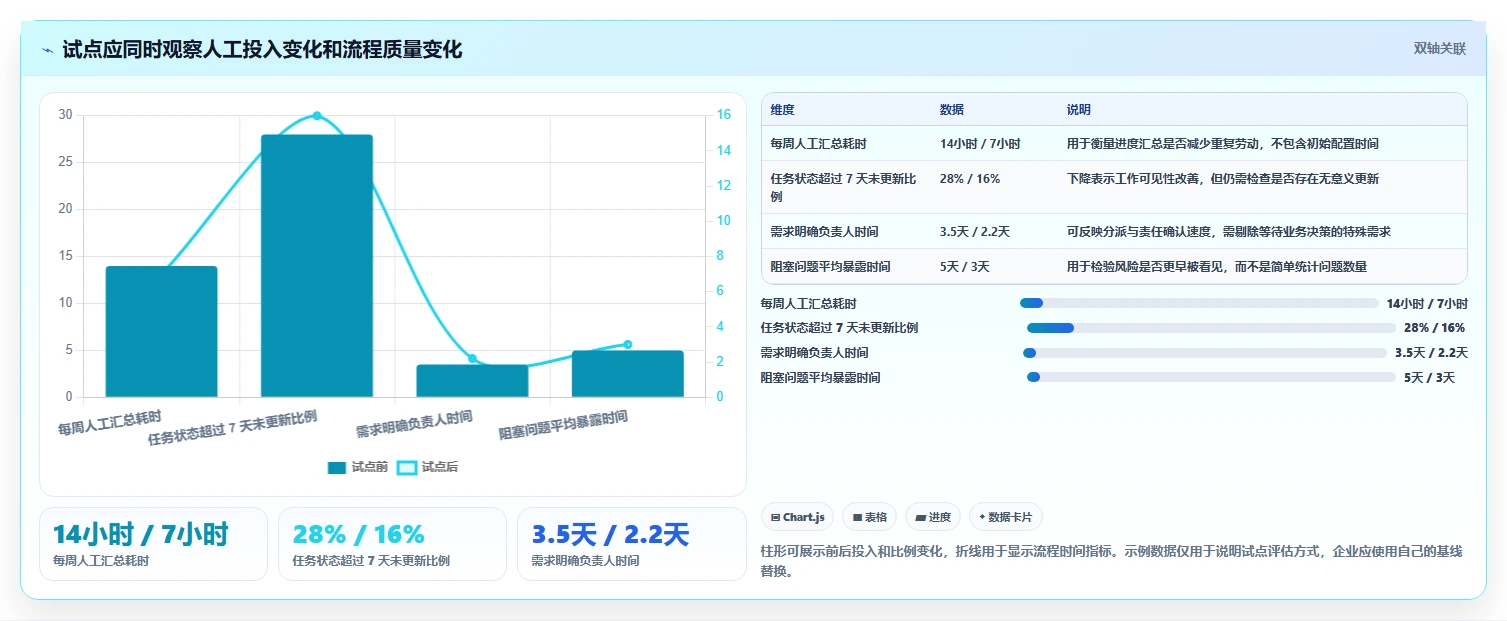Toggle the 试点后 legend entry
Image resolution: width=1507 pixels, height=621 pixels.
tap(427, 467)
